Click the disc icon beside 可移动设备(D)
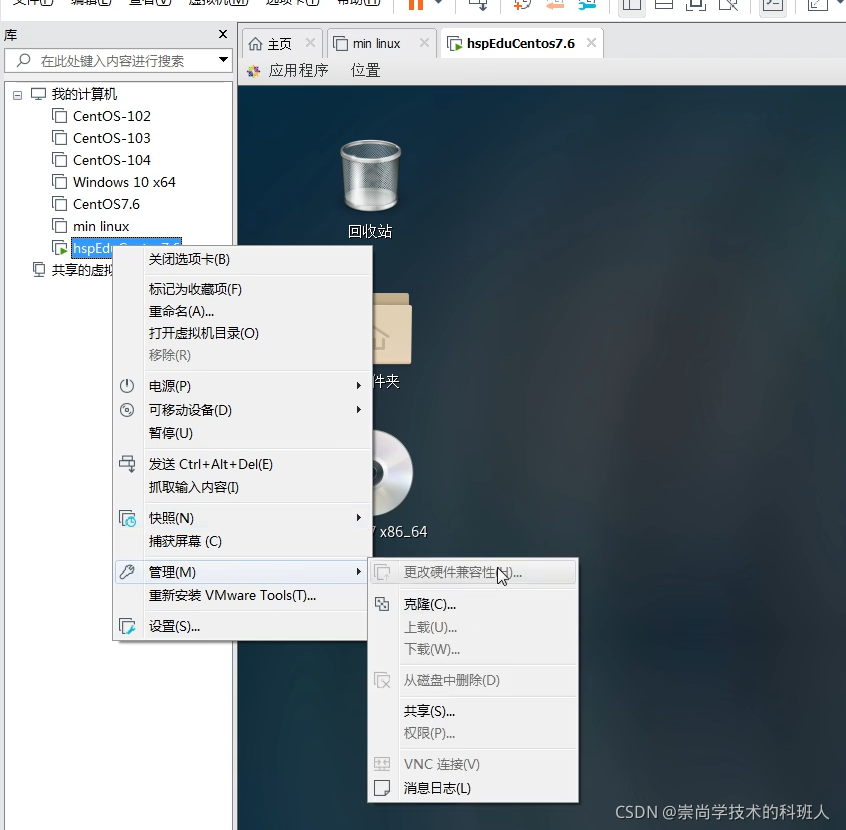The width and height of the screenshot is (846, 830). [x=127, y=410]
